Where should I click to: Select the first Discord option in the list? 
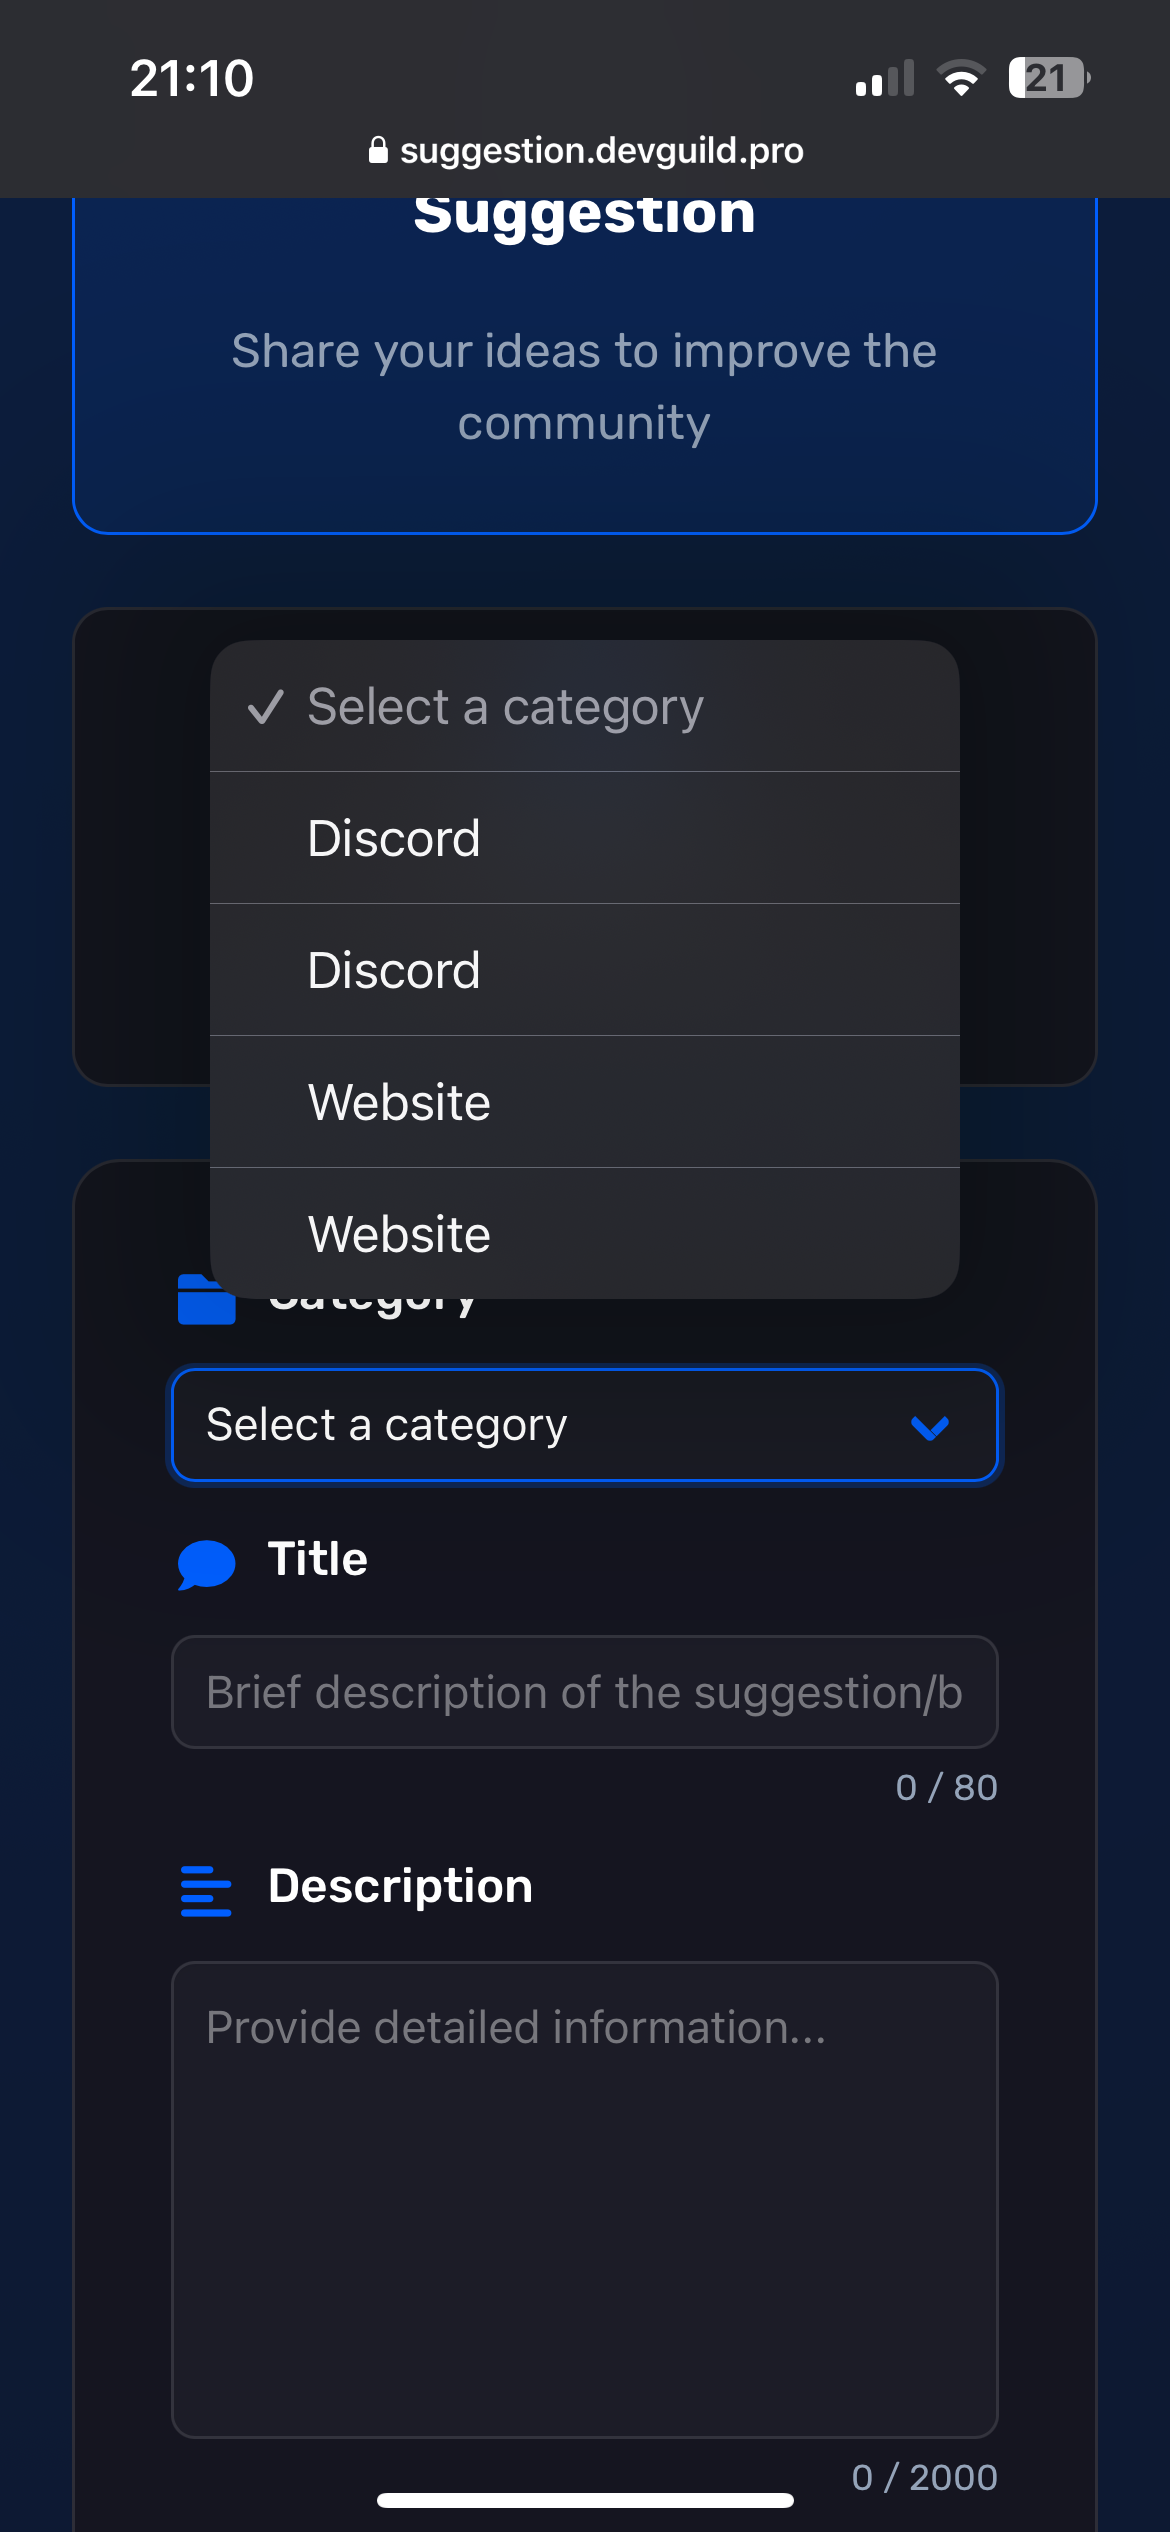(x=585, y=838)
